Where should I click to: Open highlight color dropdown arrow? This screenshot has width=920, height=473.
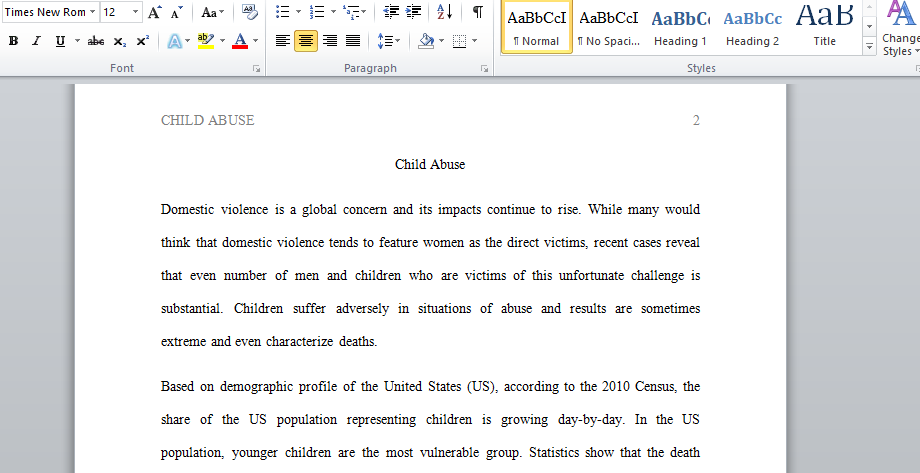222,41
